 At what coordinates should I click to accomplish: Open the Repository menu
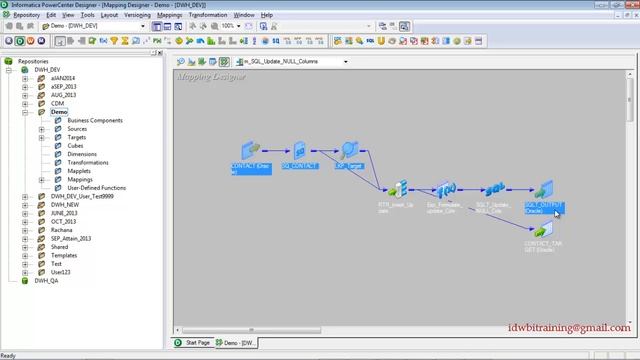click(27, 15)
